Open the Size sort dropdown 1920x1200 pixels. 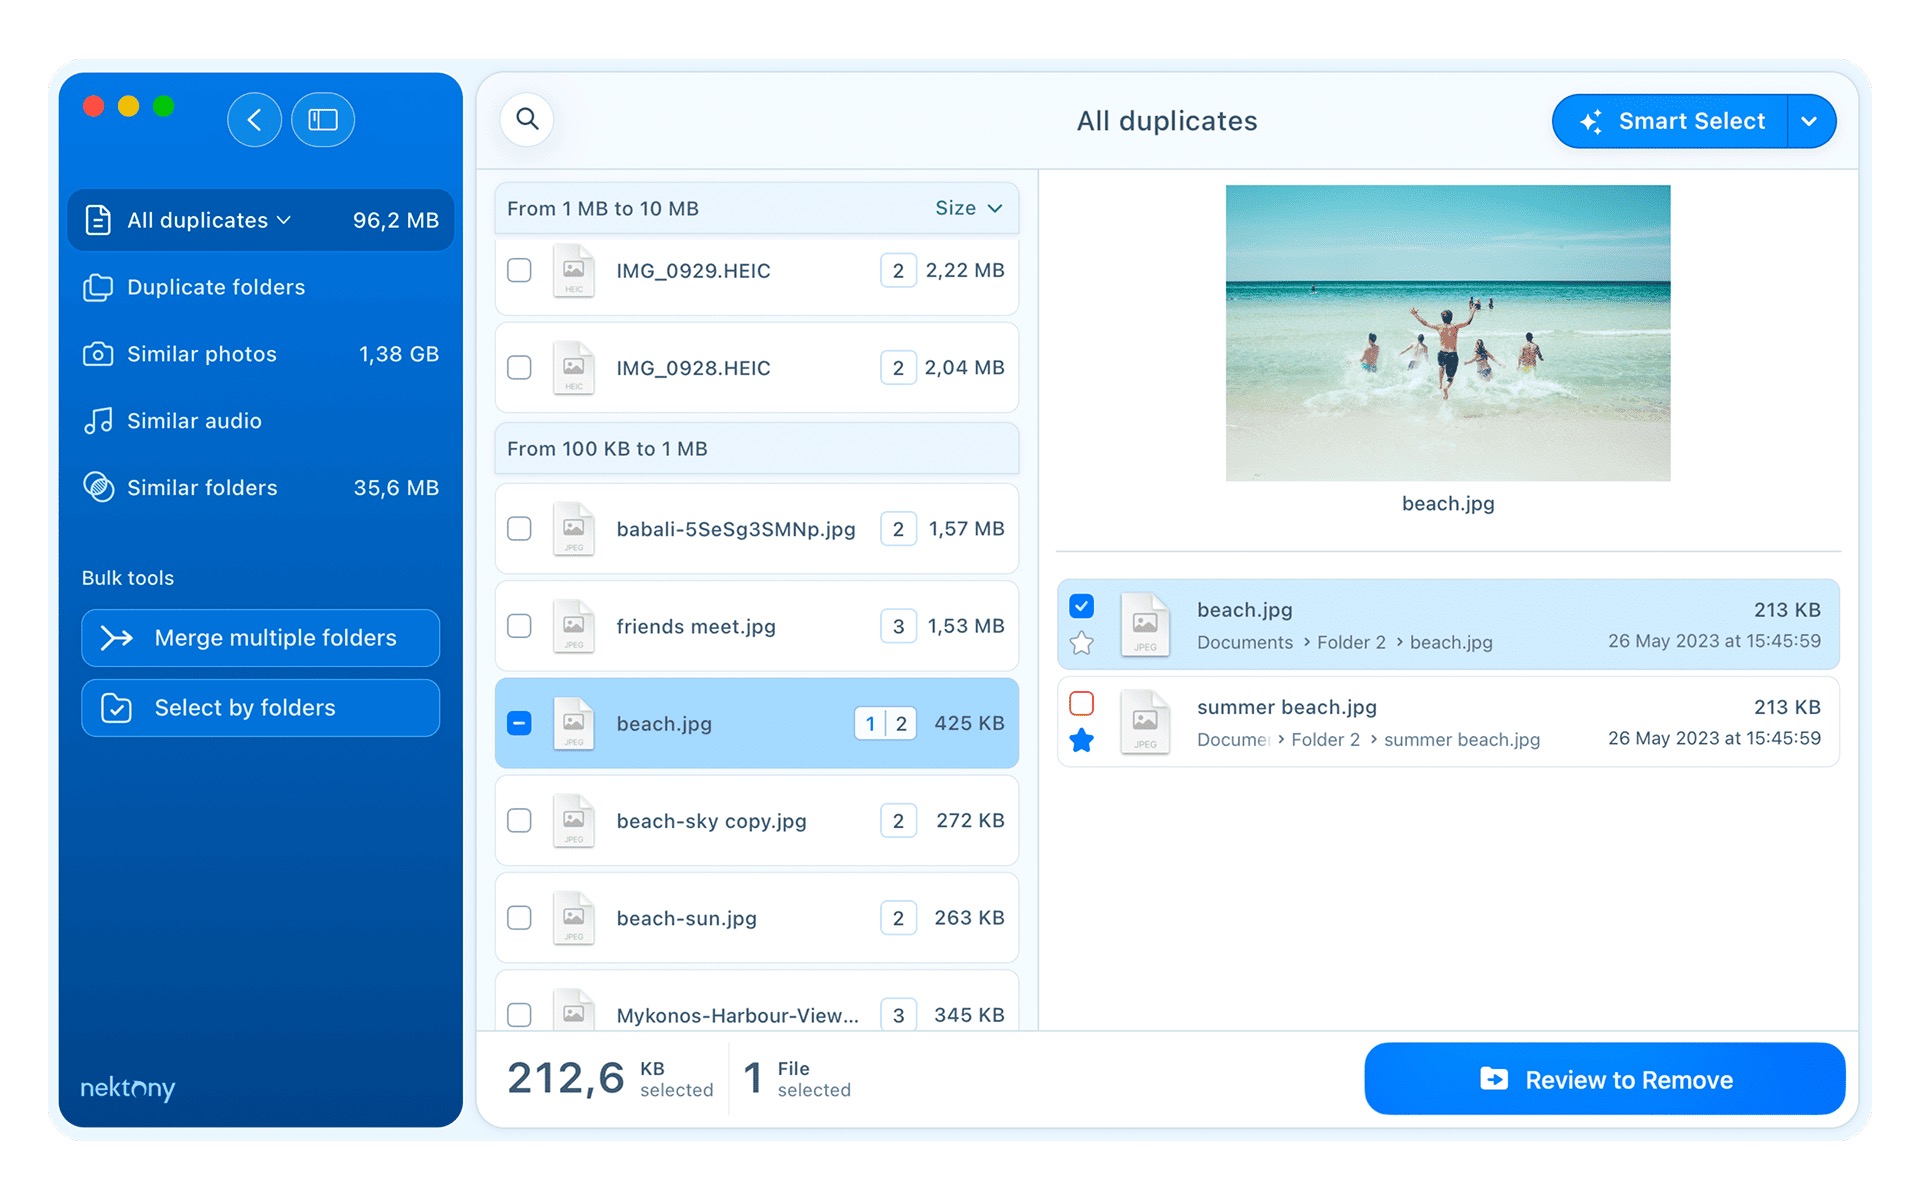(968, 208)
